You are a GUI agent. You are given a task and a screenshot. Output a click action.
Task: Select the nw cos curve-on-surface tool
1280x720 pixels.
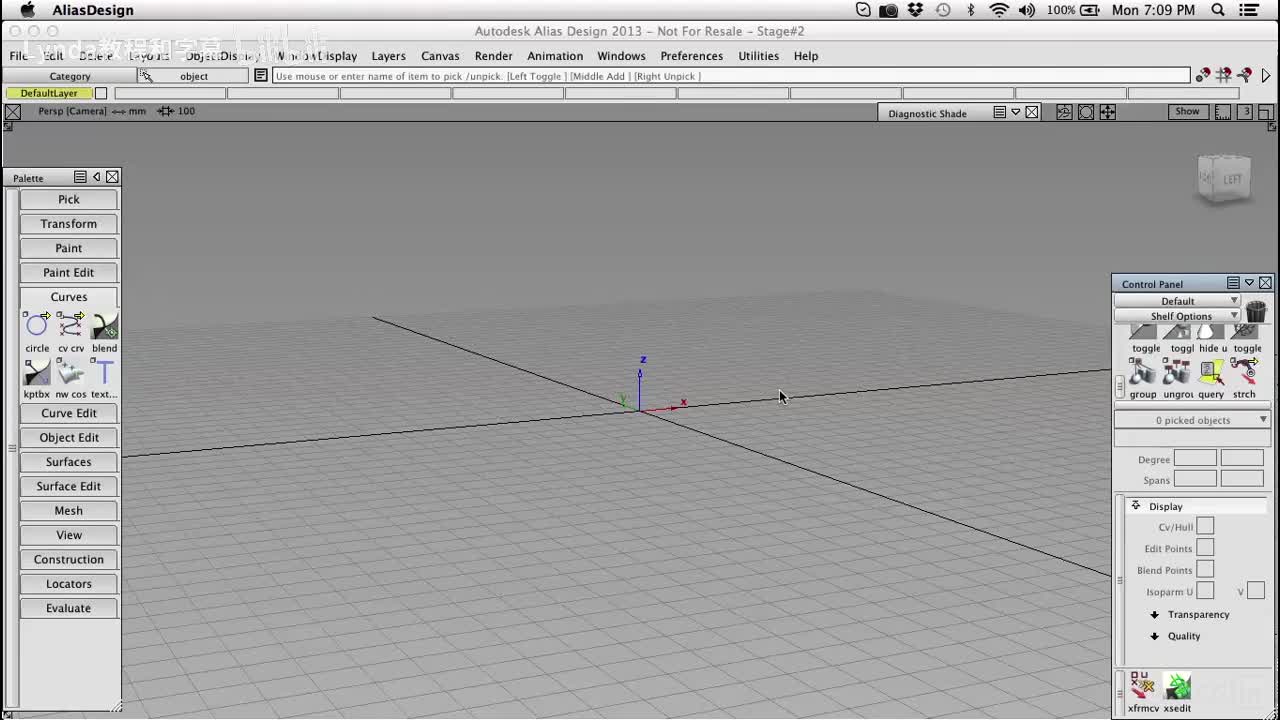(x=71, y=372)
